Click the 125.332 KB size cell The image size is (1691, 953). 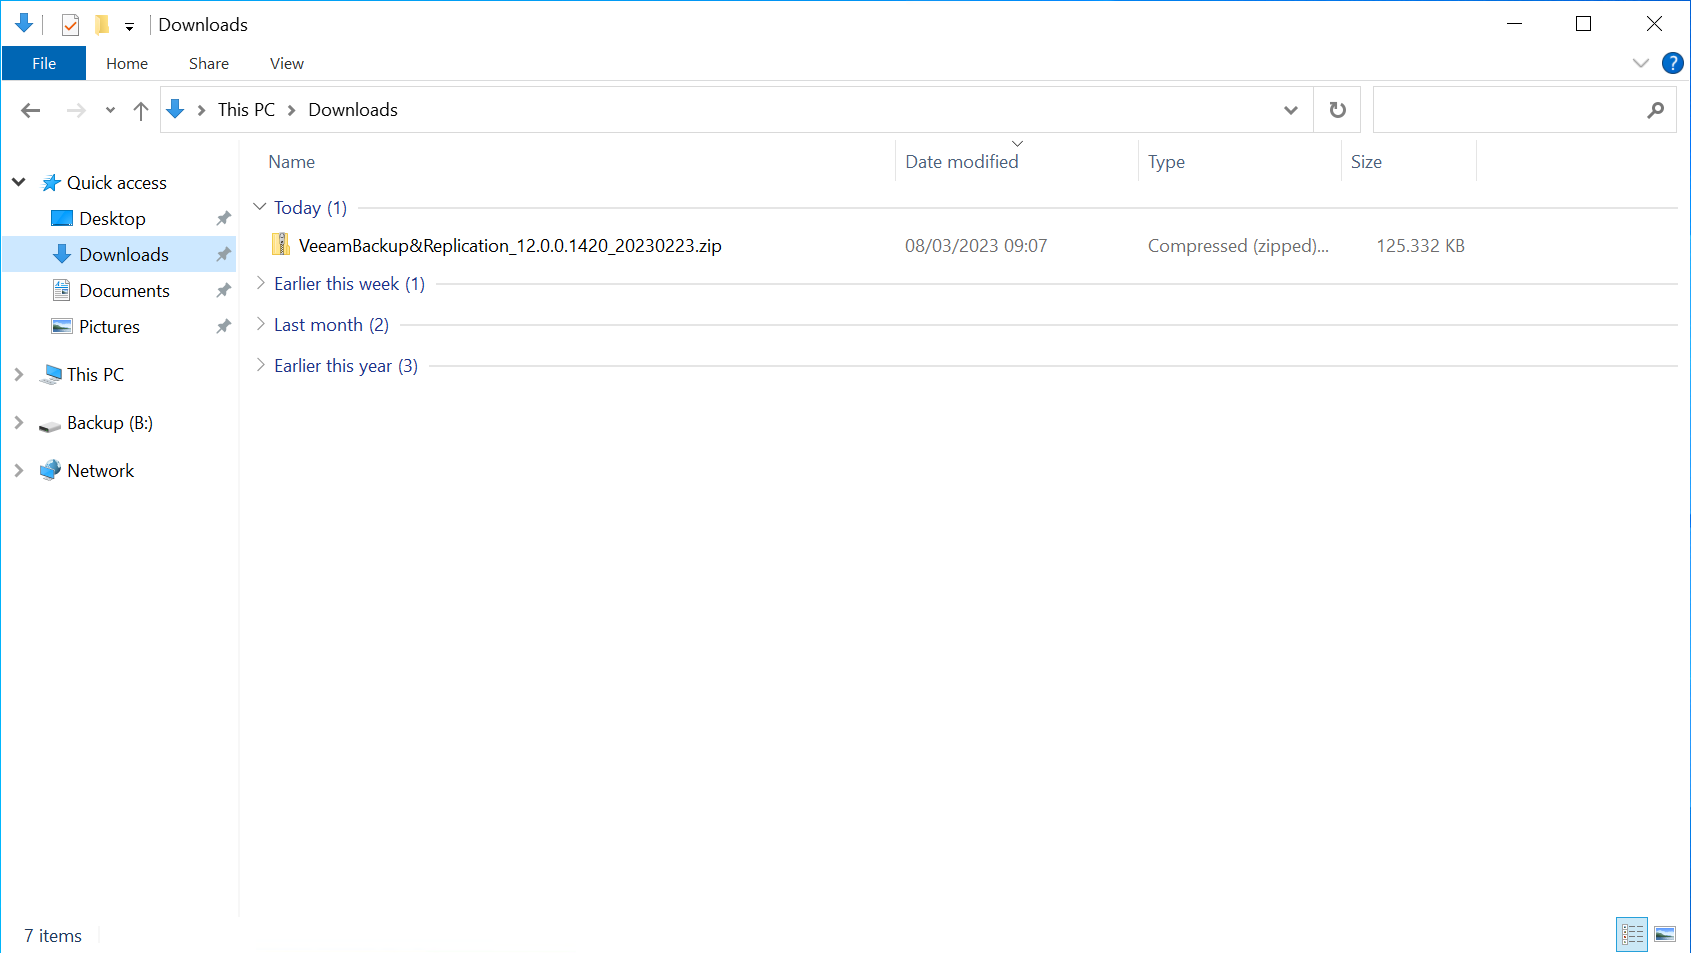[x=1420, y=246]
